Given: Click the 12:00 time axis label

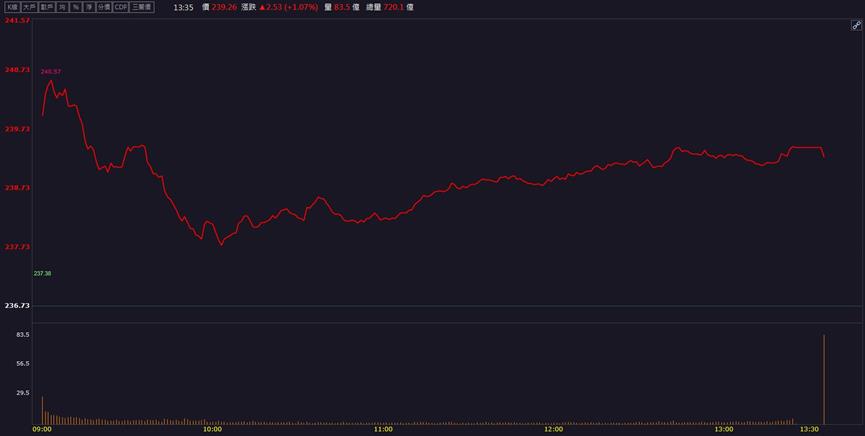Looking at the screenshot, I should click(x=554, y=429).
